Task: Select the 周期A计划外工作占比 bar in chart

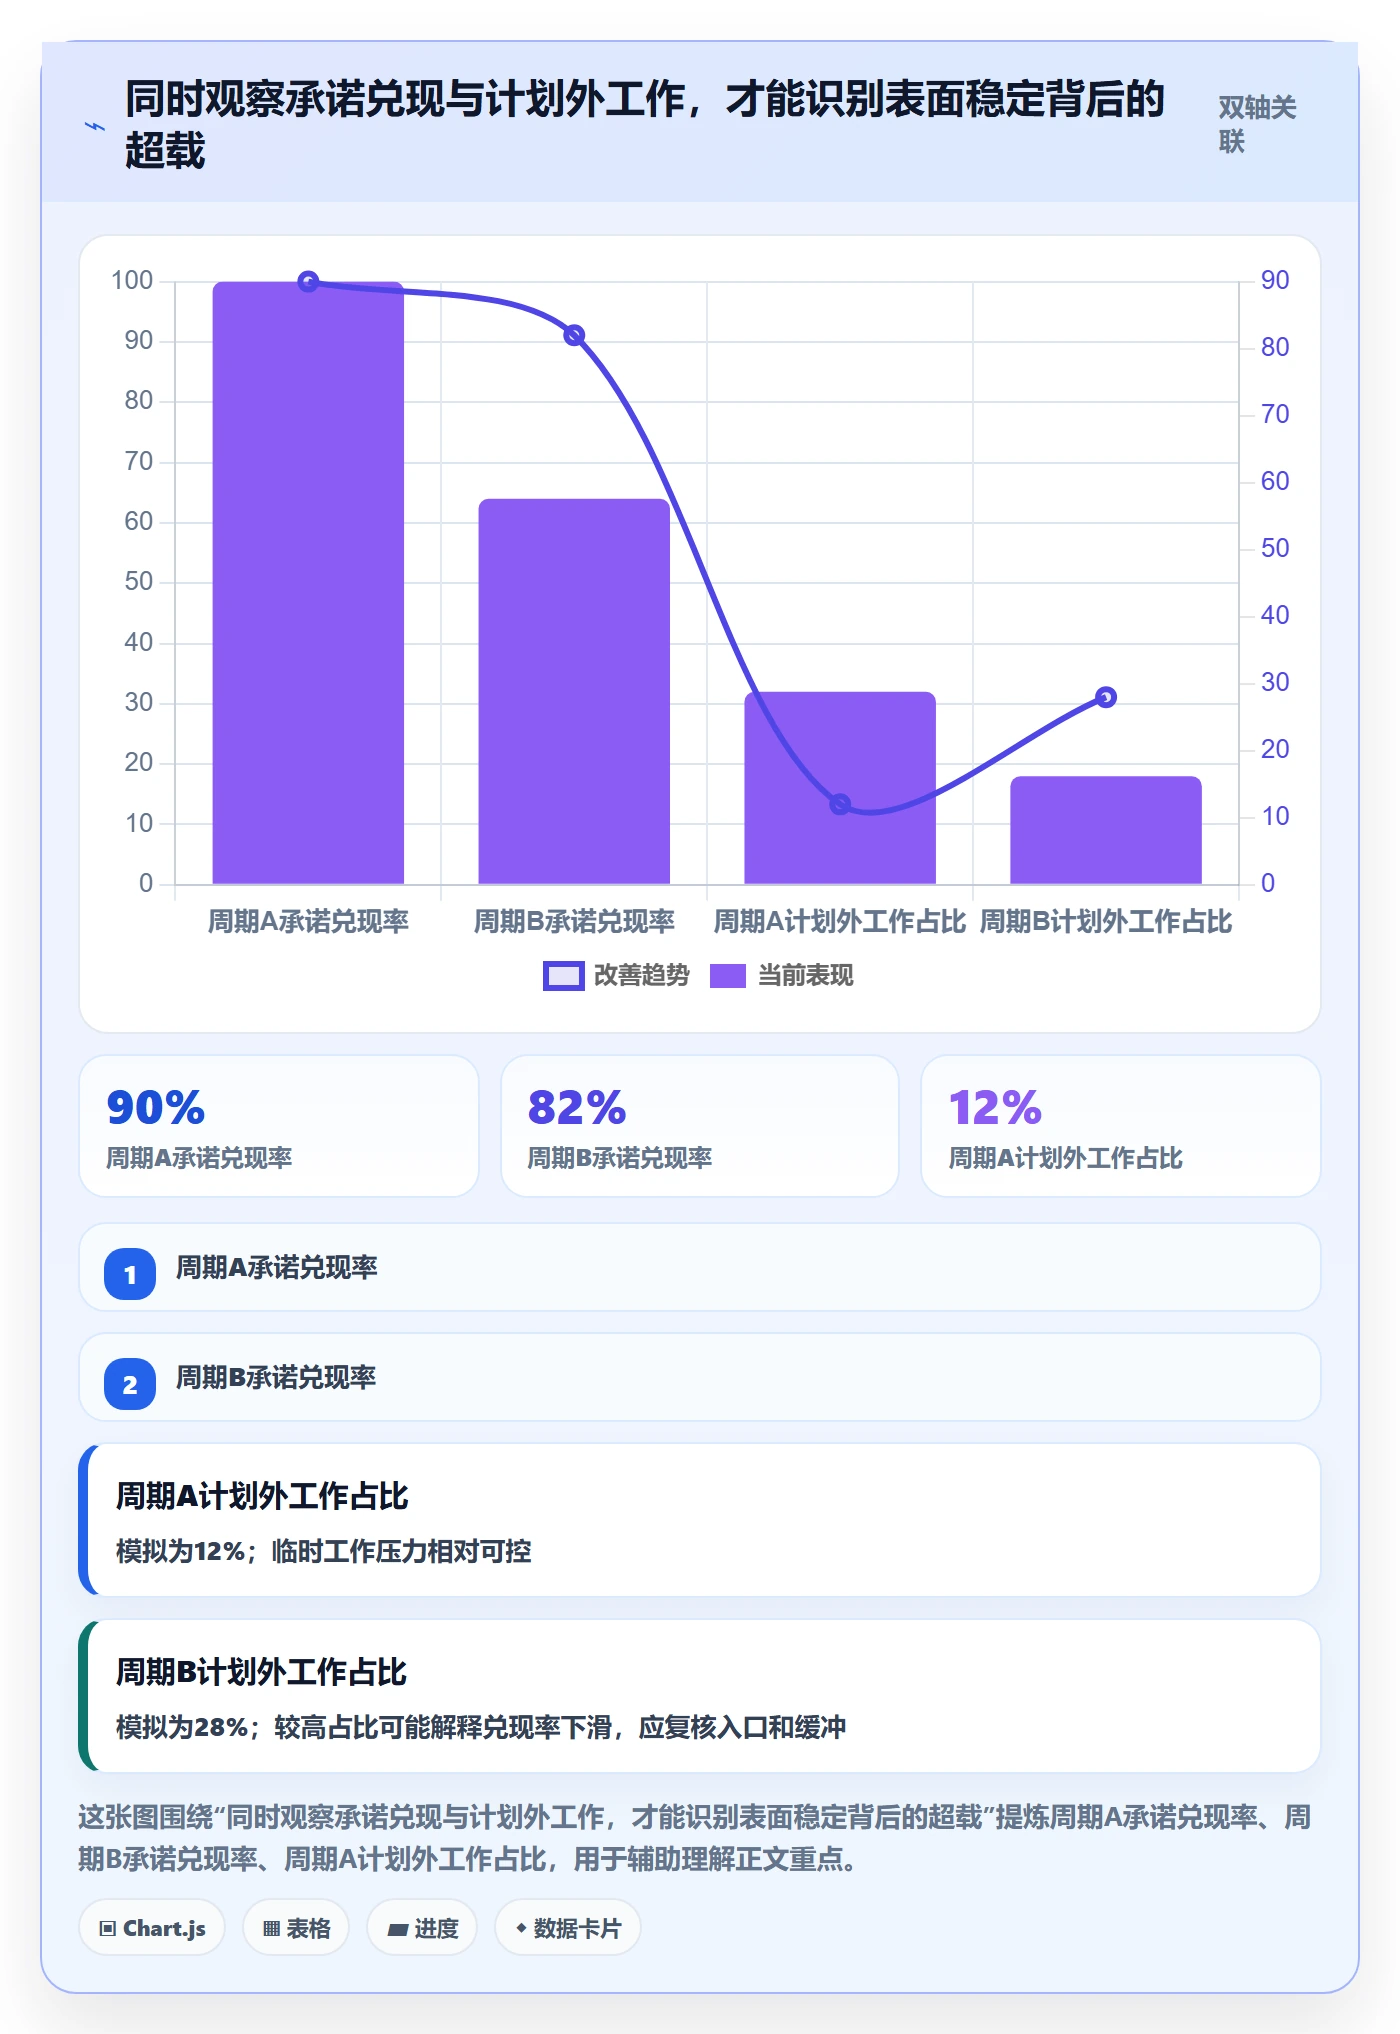Action: [x=840, y=788]
